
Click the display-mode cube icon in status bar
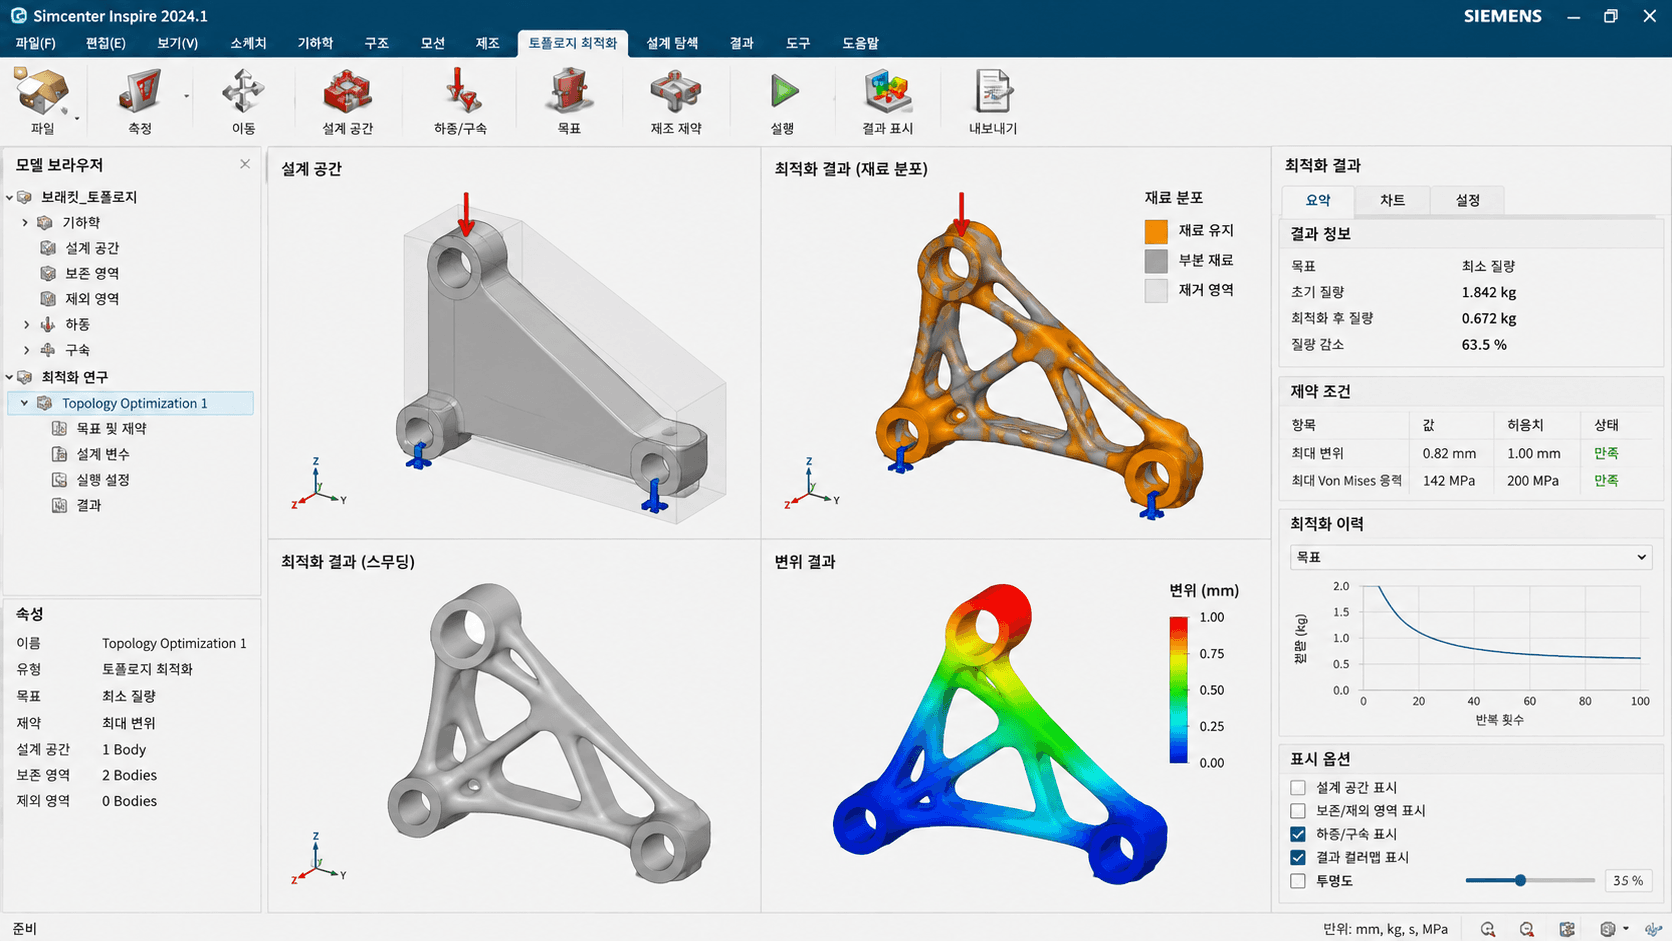[1608, 929]
